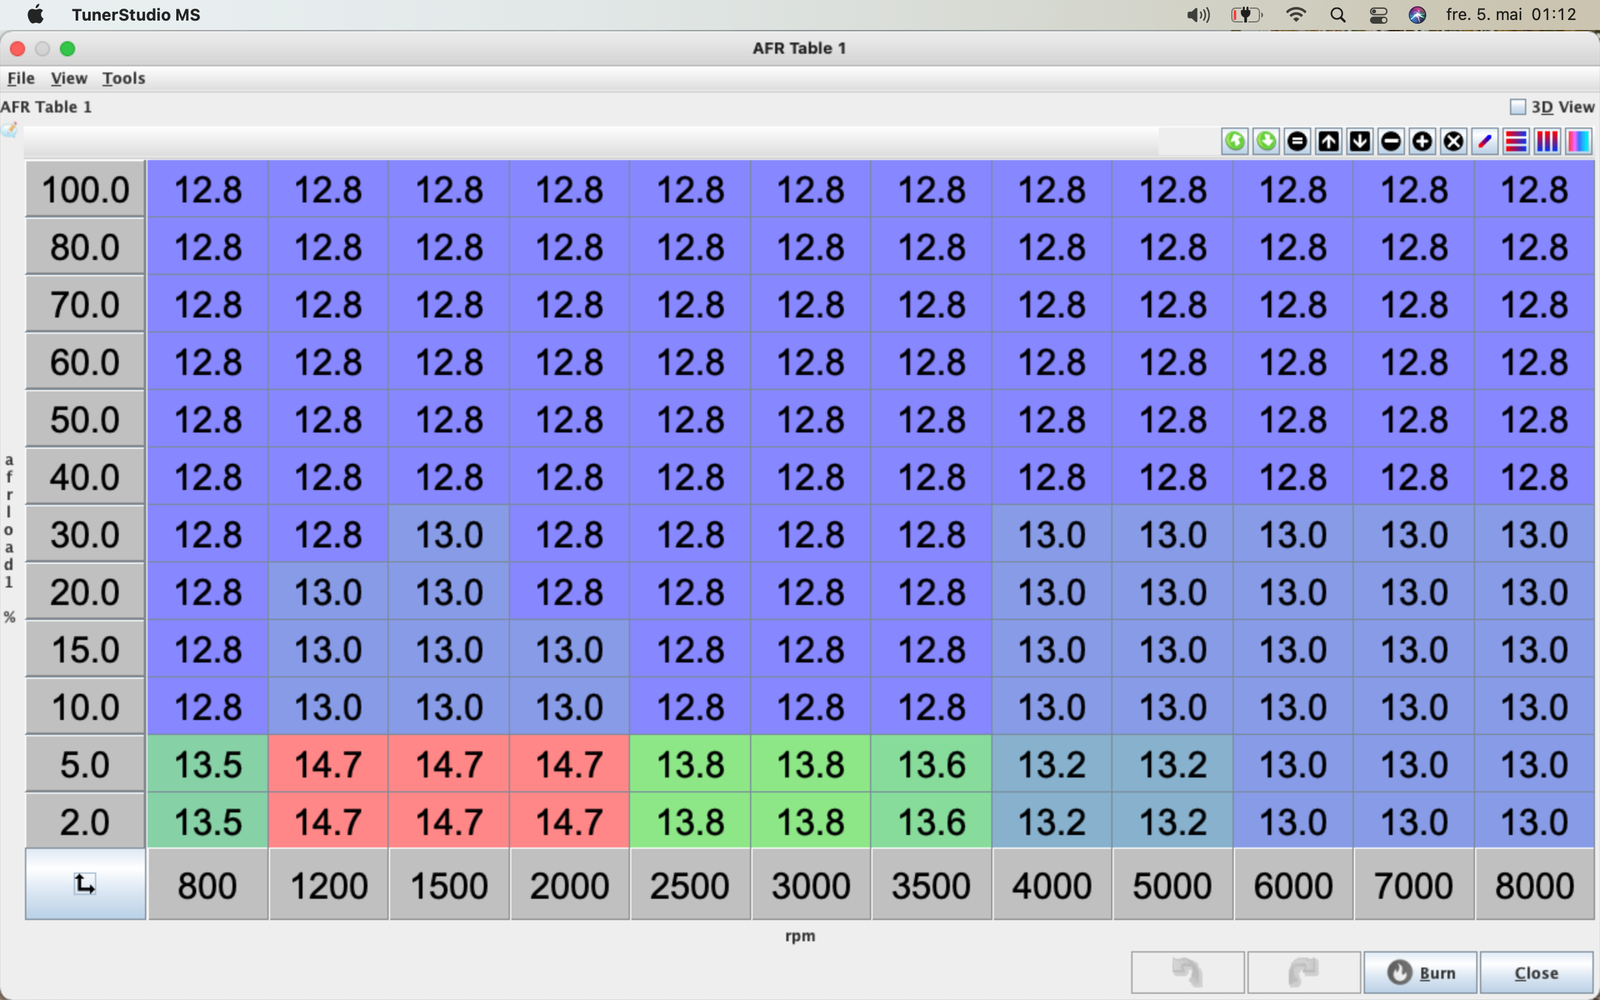Click the Burn button
The image size is (1600, 1000).
pos(1420,972)
